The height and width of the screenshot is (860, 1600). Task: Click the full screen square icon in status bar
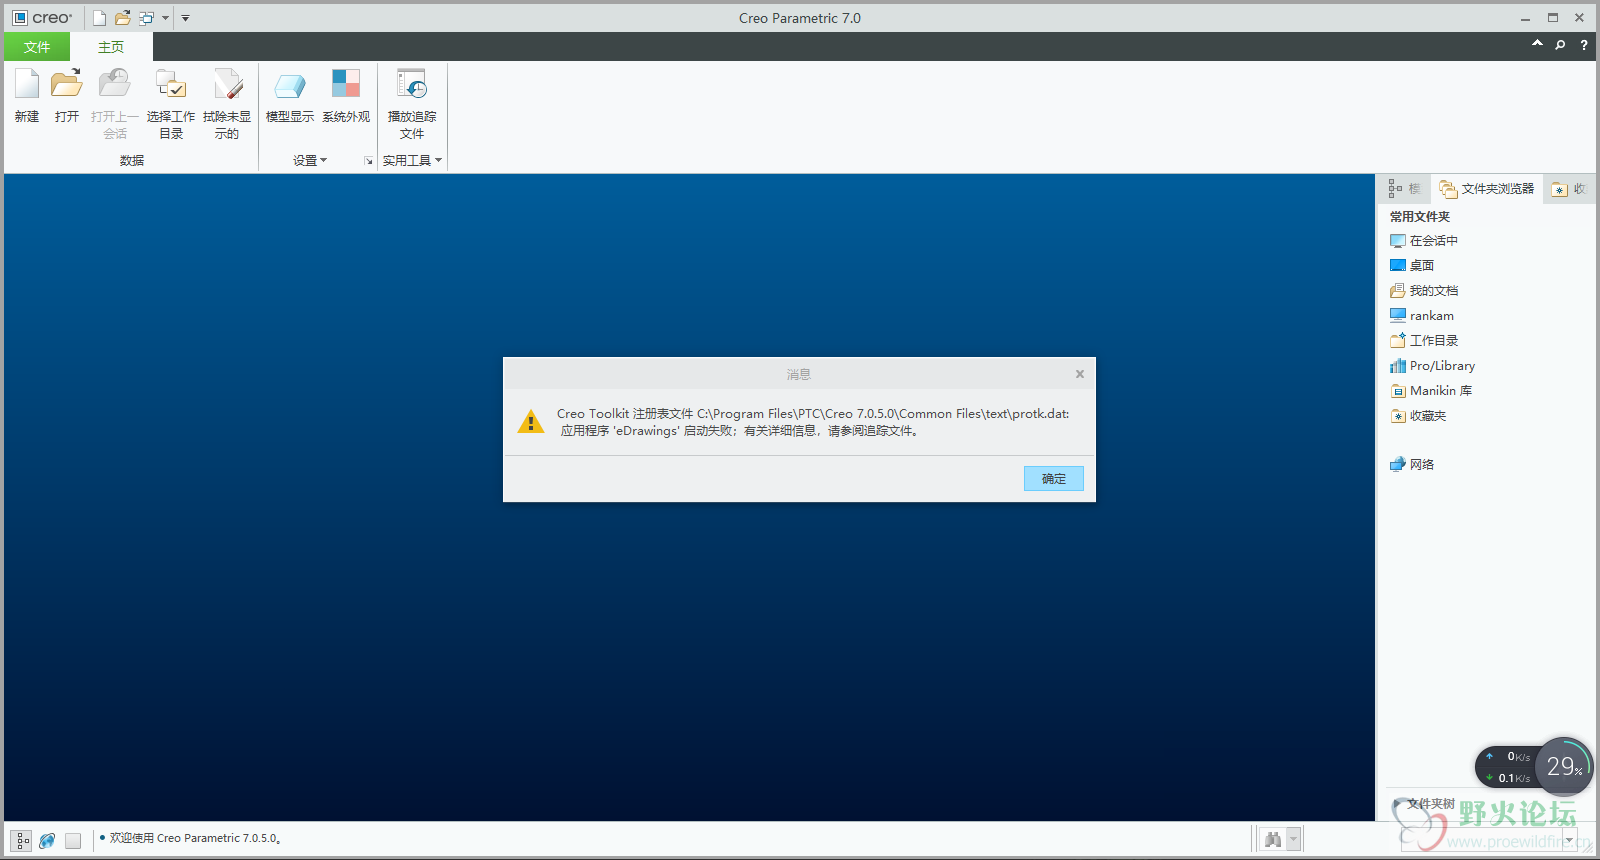coord(73,841)
